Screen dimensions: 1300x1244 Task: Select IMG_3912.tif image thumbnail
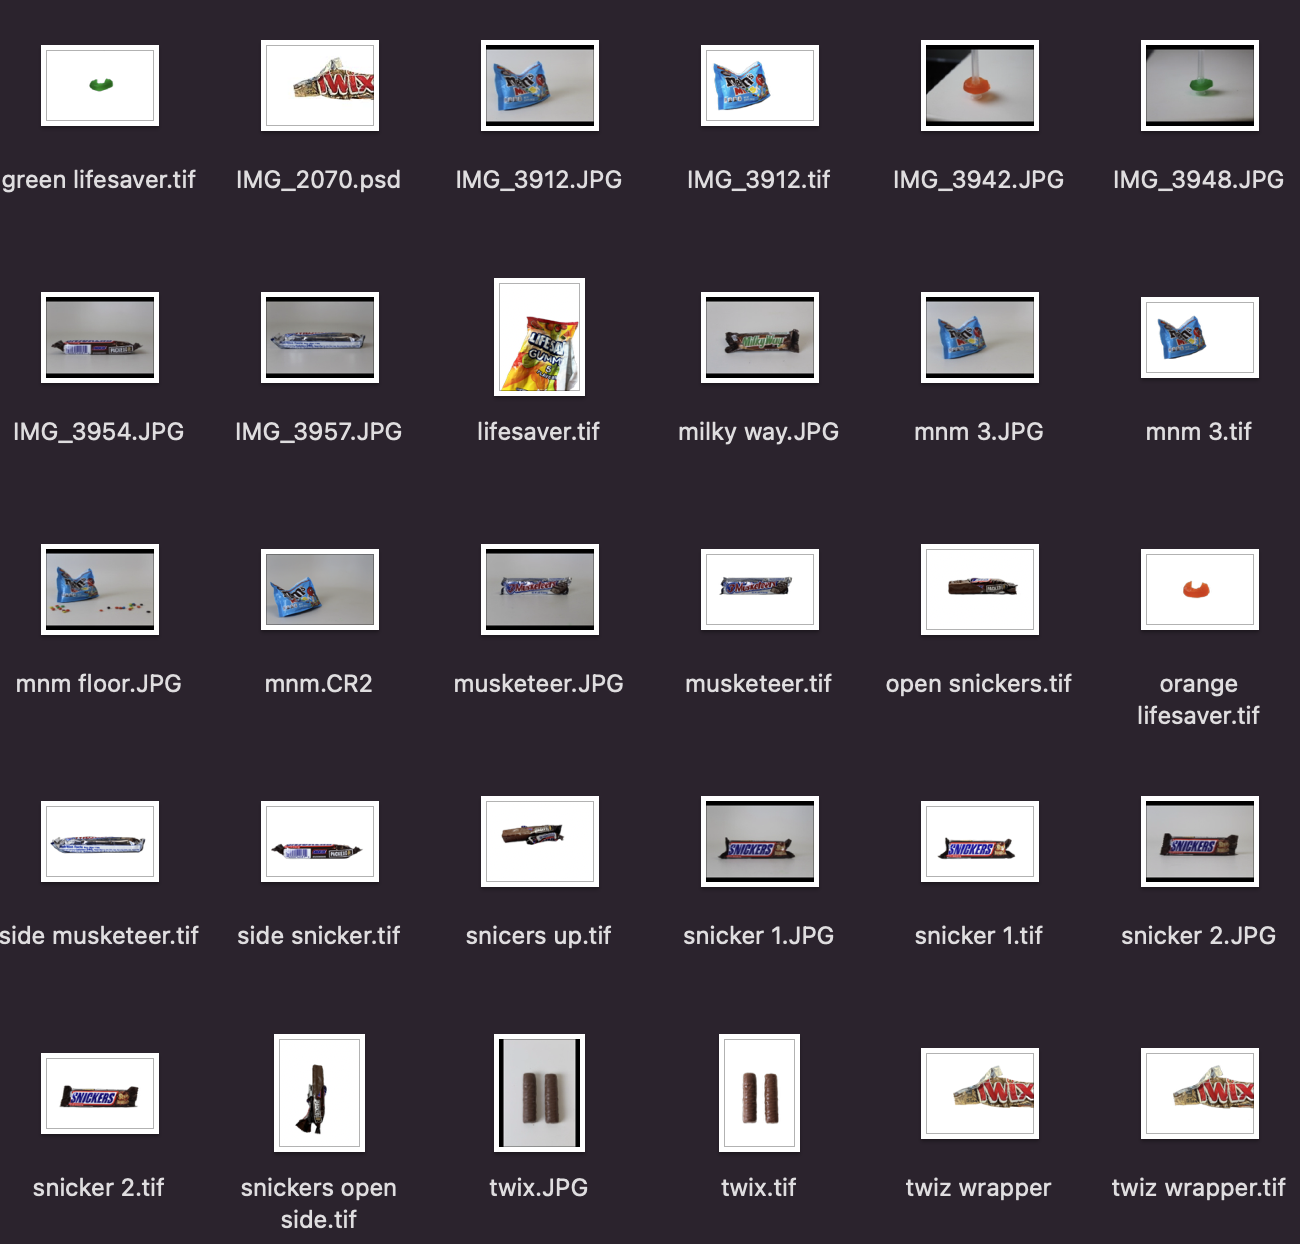(x=760, y=85)
